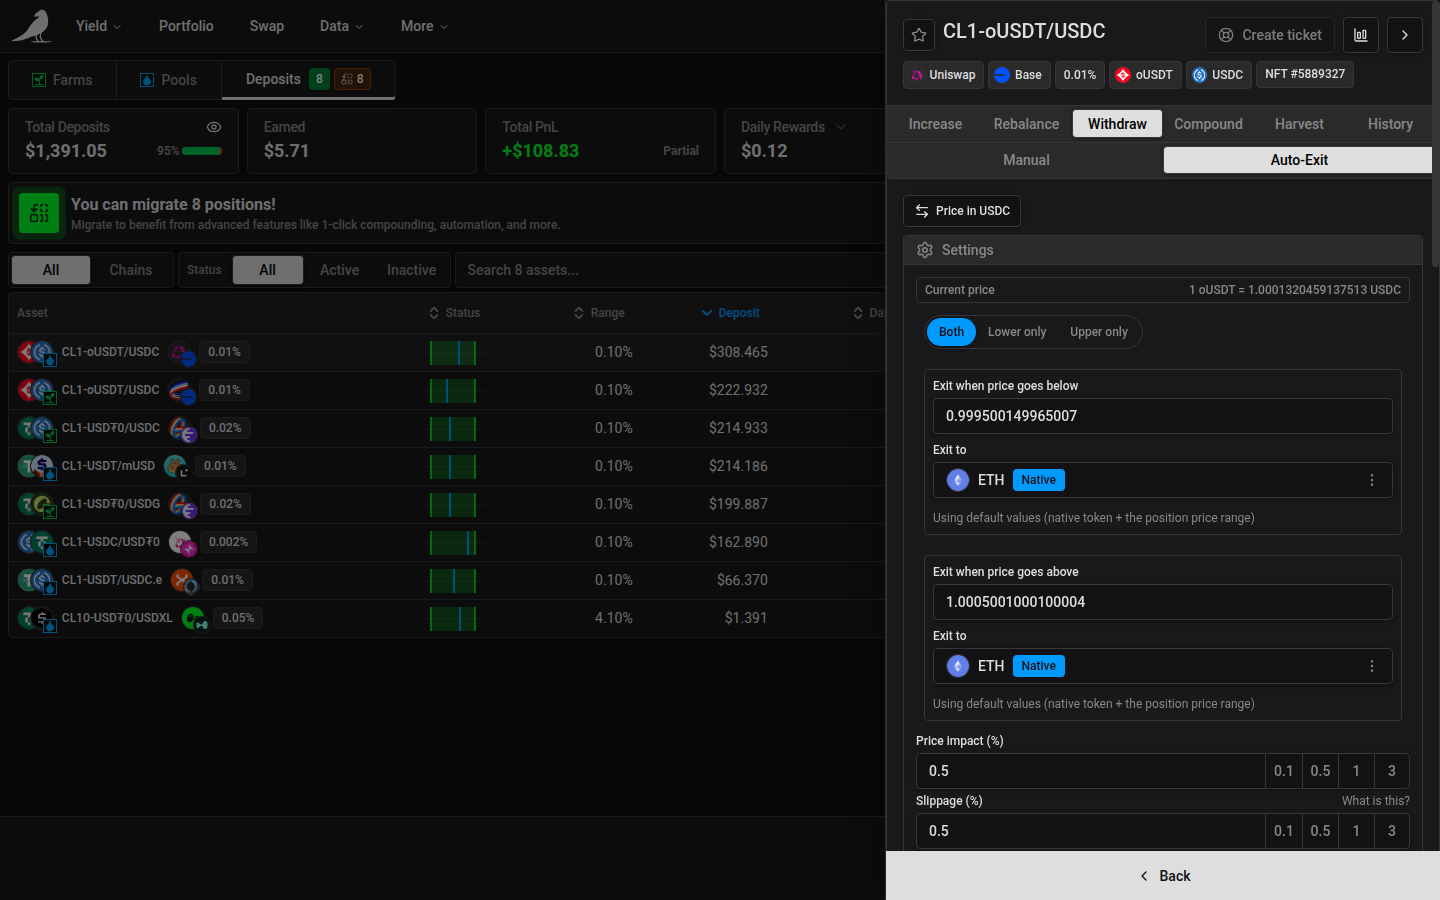Open the Data dropdown menu
This screenshot has width=1440, height=900.
pyautogui.click(x=341, y=26)
